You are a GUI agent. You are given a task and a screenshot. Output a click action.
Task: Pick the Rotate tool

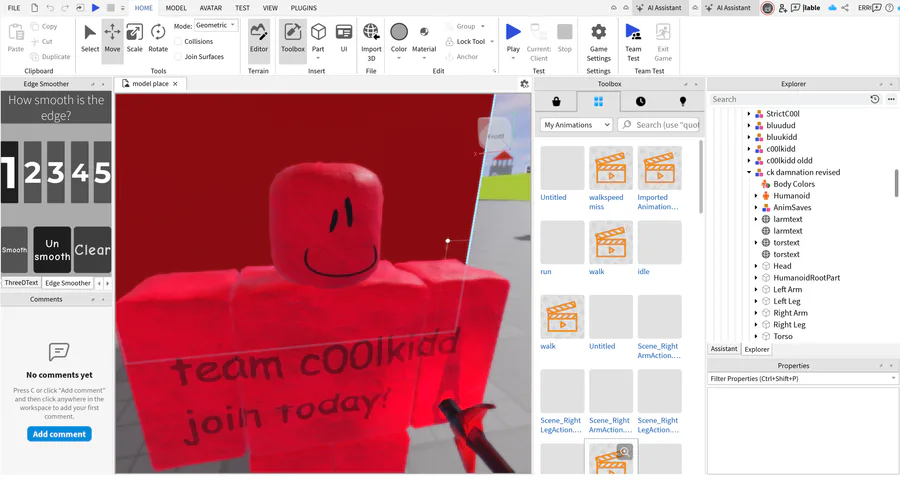158,38
